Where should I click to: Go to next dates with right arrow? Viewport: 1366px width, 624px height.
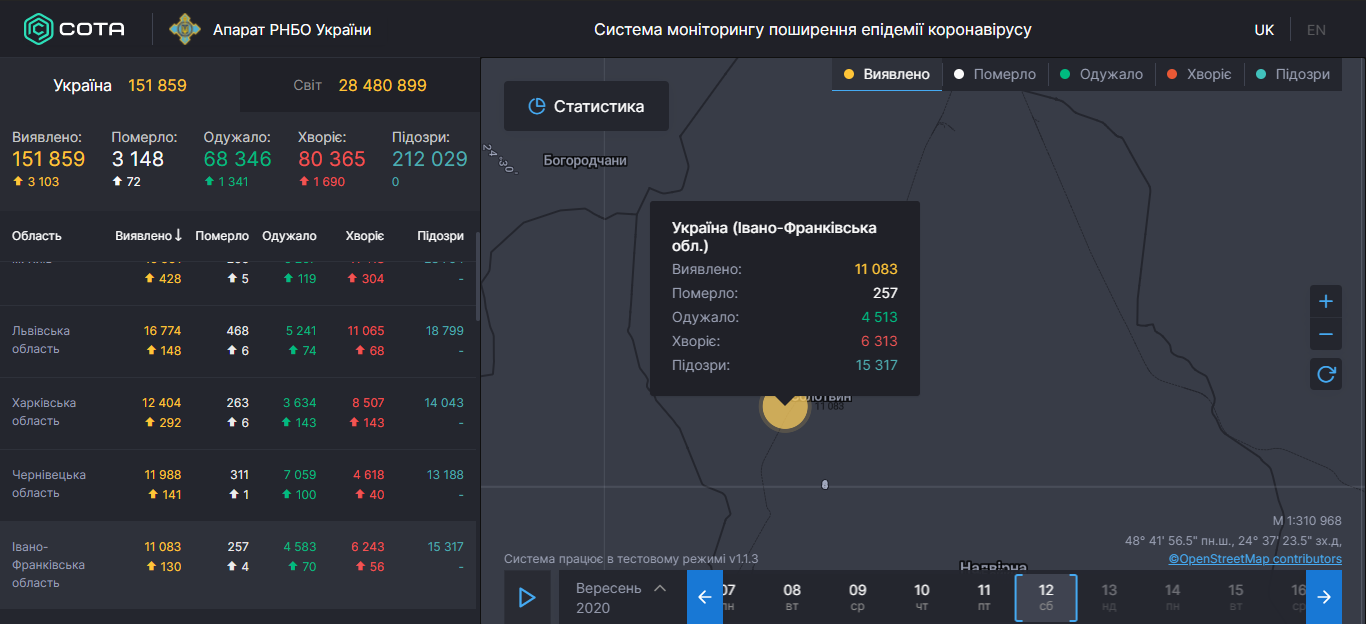(1324, 597)
